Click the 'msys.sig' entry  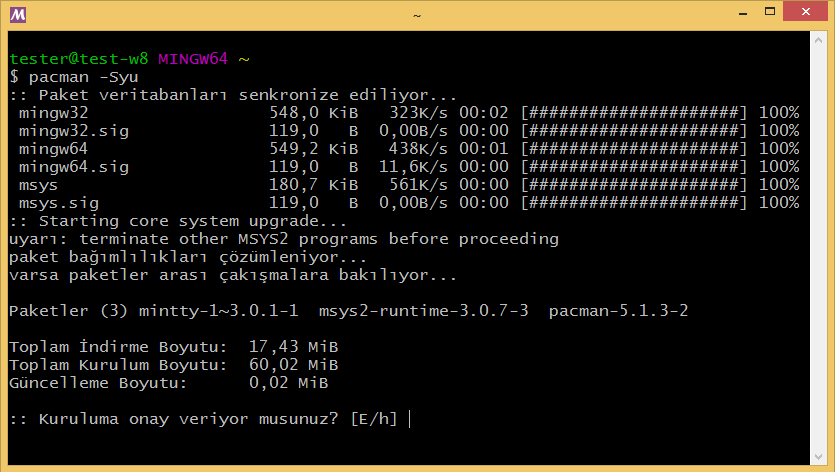click(59, 203)
